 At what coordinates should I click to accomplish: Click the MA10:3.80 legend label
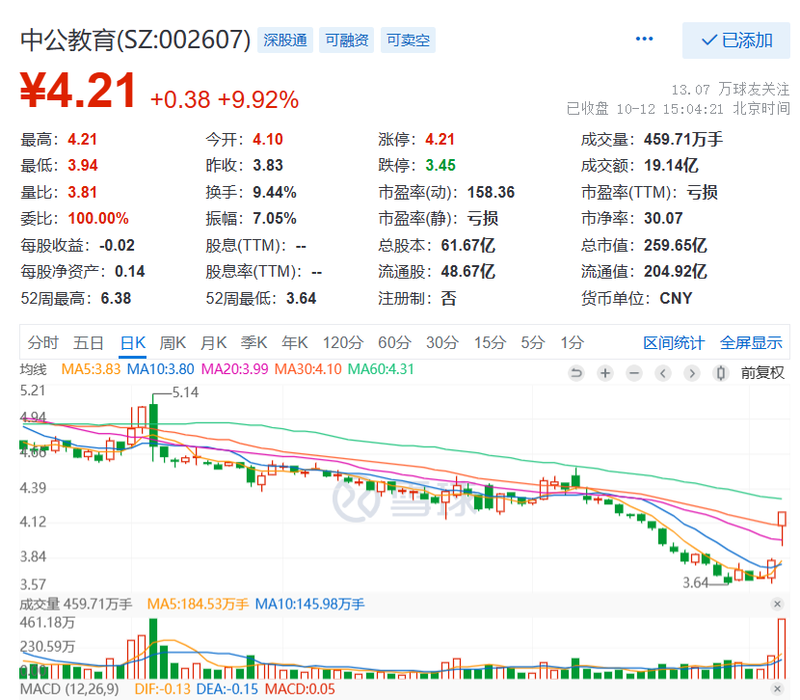click(x=161, y=369)
